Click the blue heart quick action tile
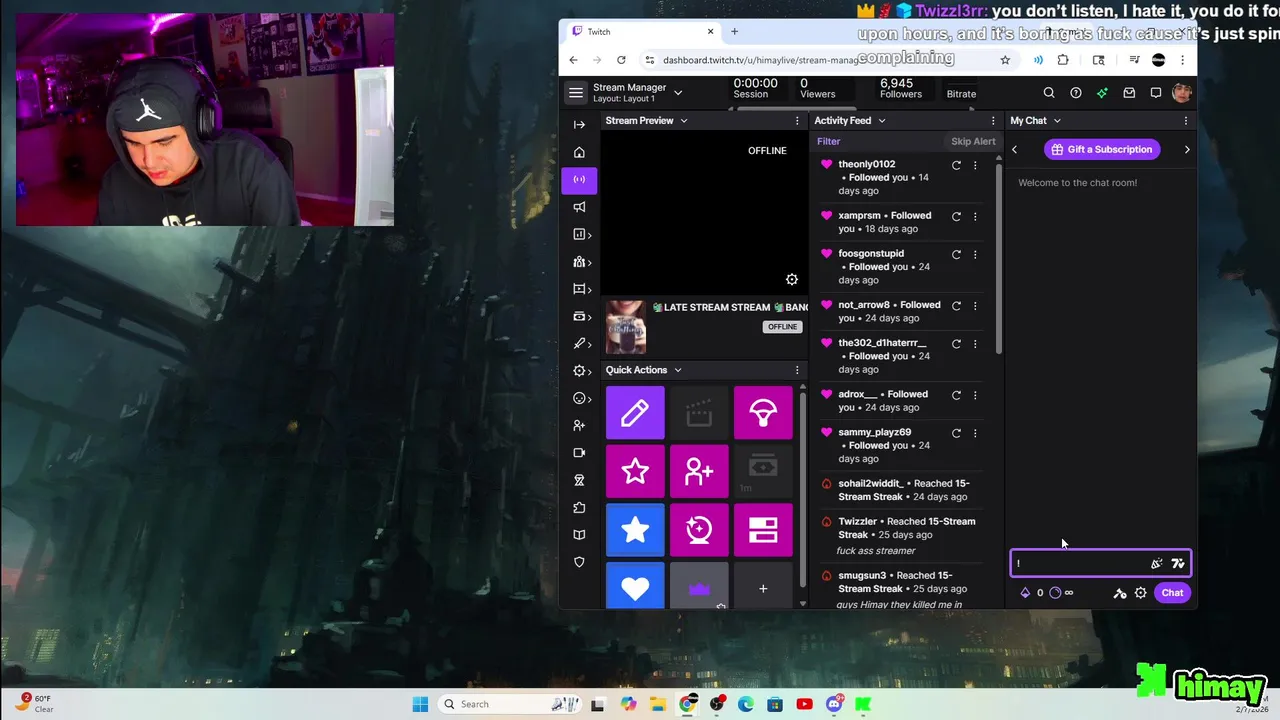Image resolution: width=1280 pixels, height=720 pixels. click(x=635, y=586)
